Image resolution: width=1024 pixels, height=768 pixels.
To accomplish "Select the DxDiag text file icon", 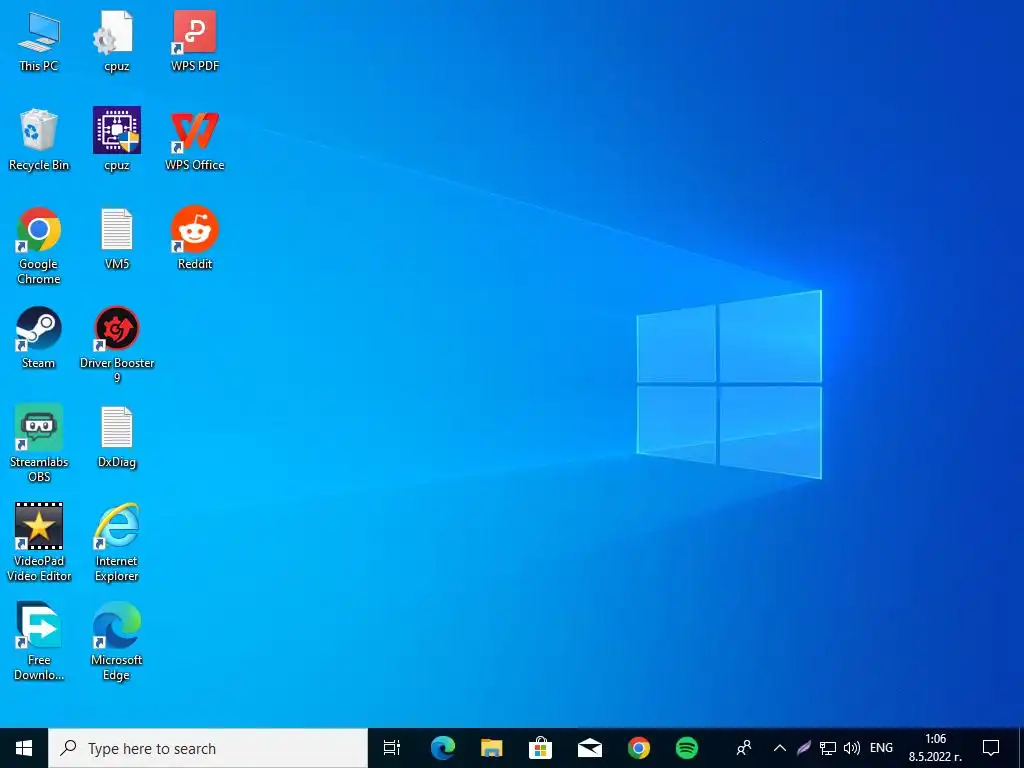I will pyautogui.click(x=116, y=437).
